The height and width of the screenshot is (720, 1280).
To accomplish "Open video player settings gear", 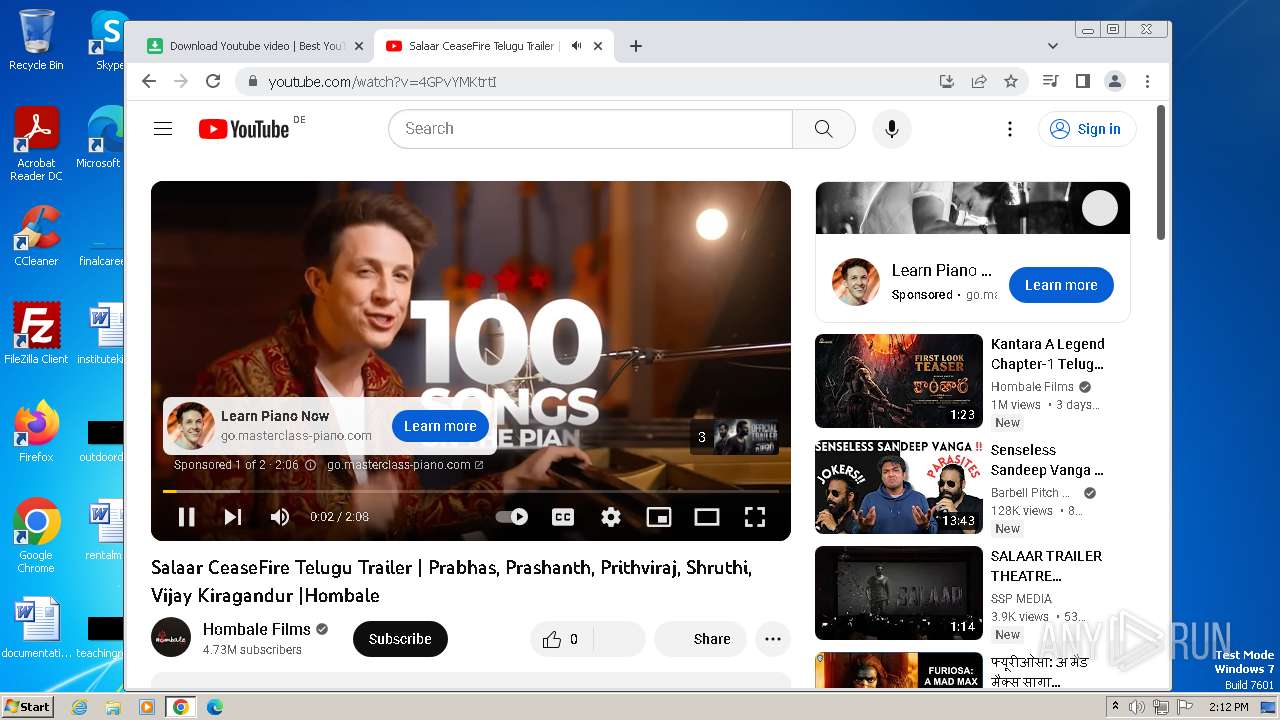I will coord(611,517).
